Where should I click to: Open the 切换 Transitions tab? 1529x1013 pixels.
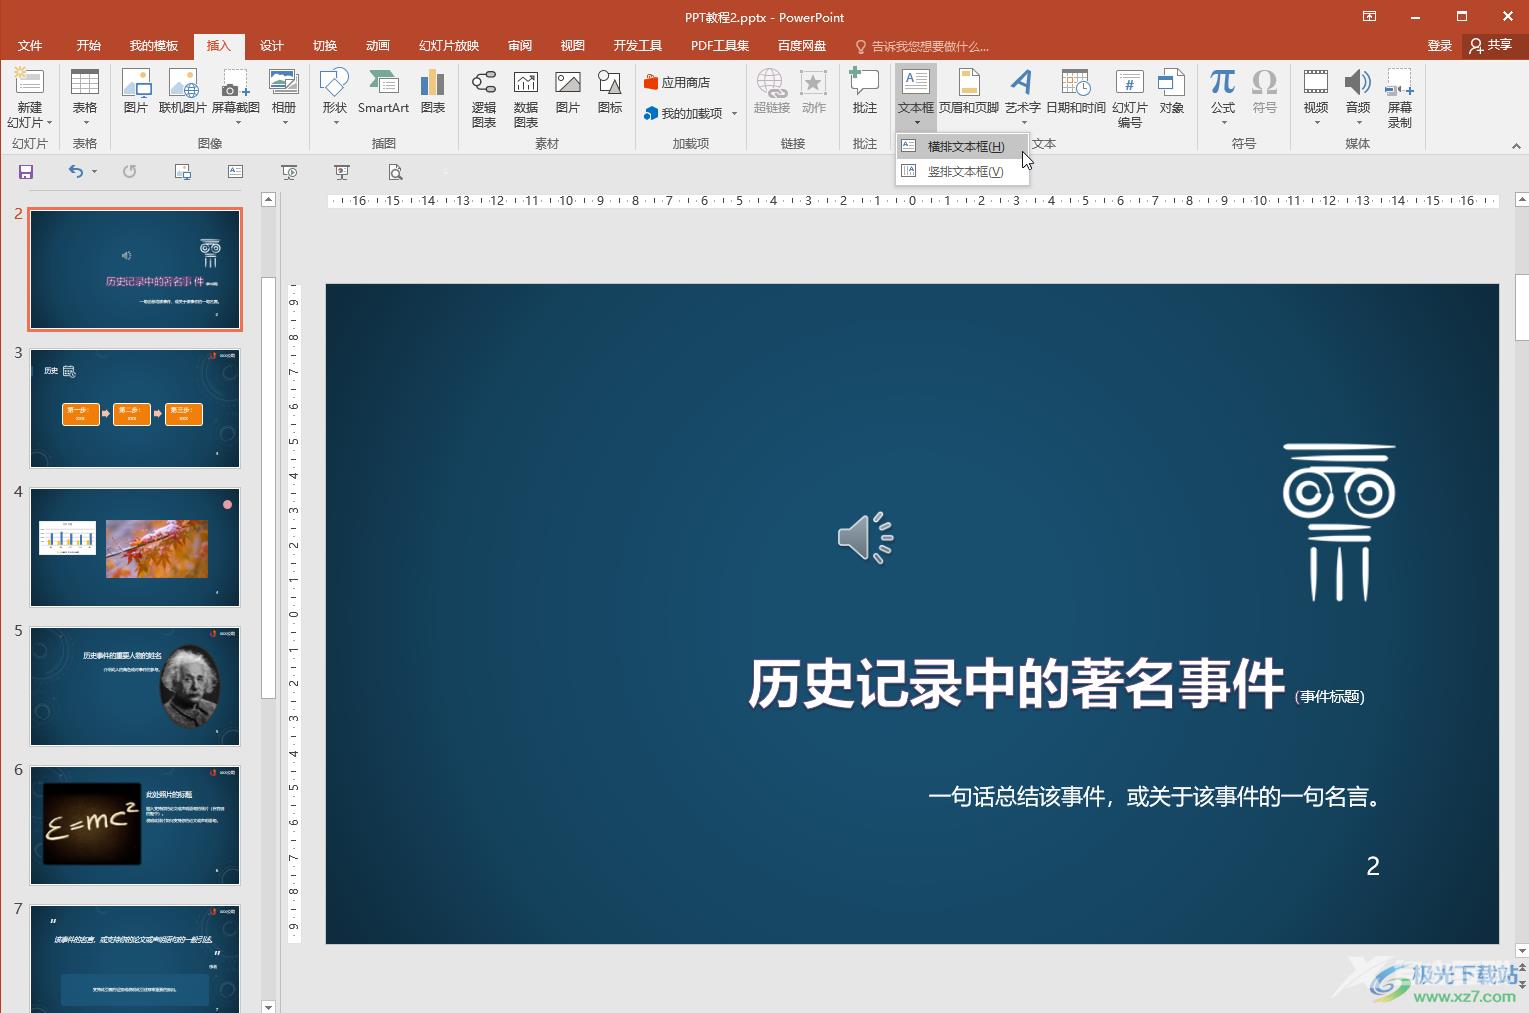click(x=325, y=46)
